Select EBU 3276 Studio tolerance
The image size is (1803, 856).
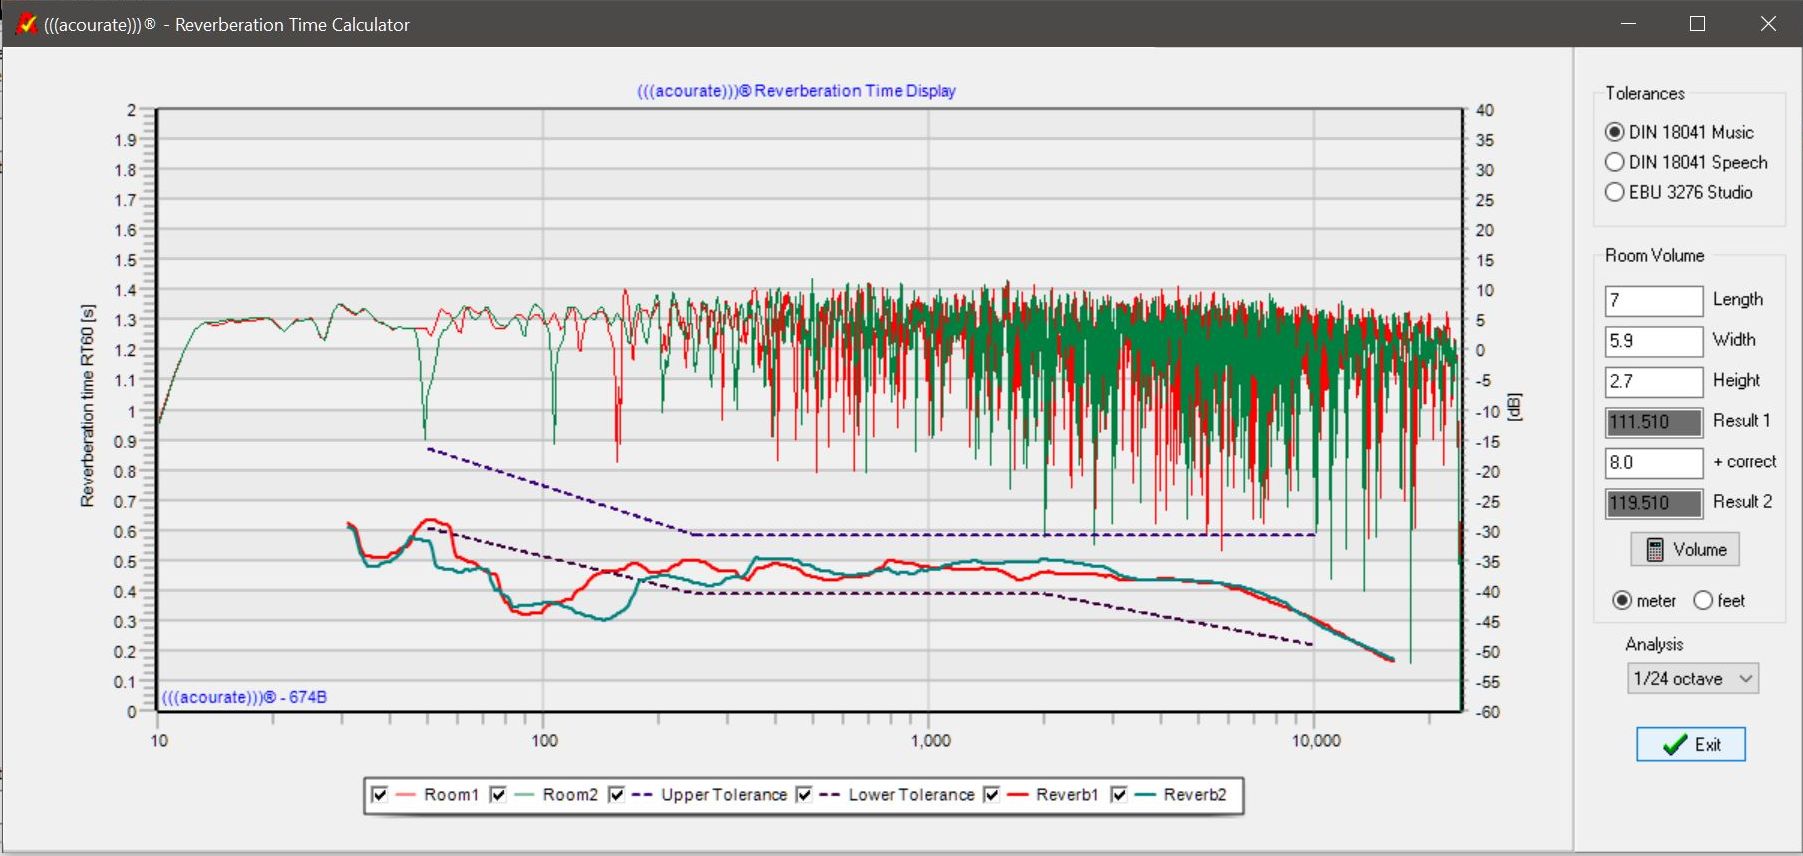(x=1614, y=192)
